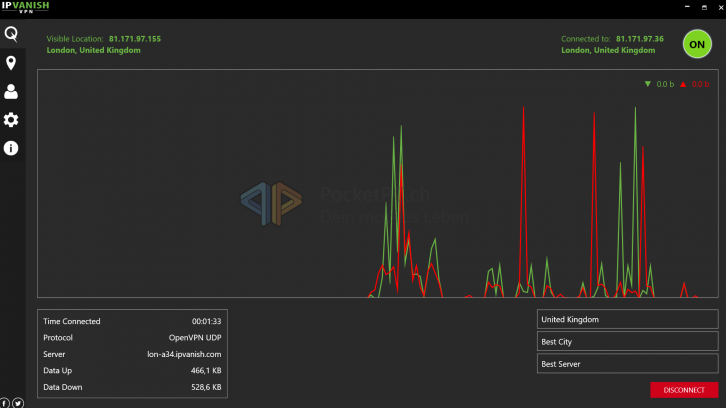Click the visible location IP 81.171.97.155
This screenshot has width=726, height=408.
pyautogui.click(x=135, y=39)
